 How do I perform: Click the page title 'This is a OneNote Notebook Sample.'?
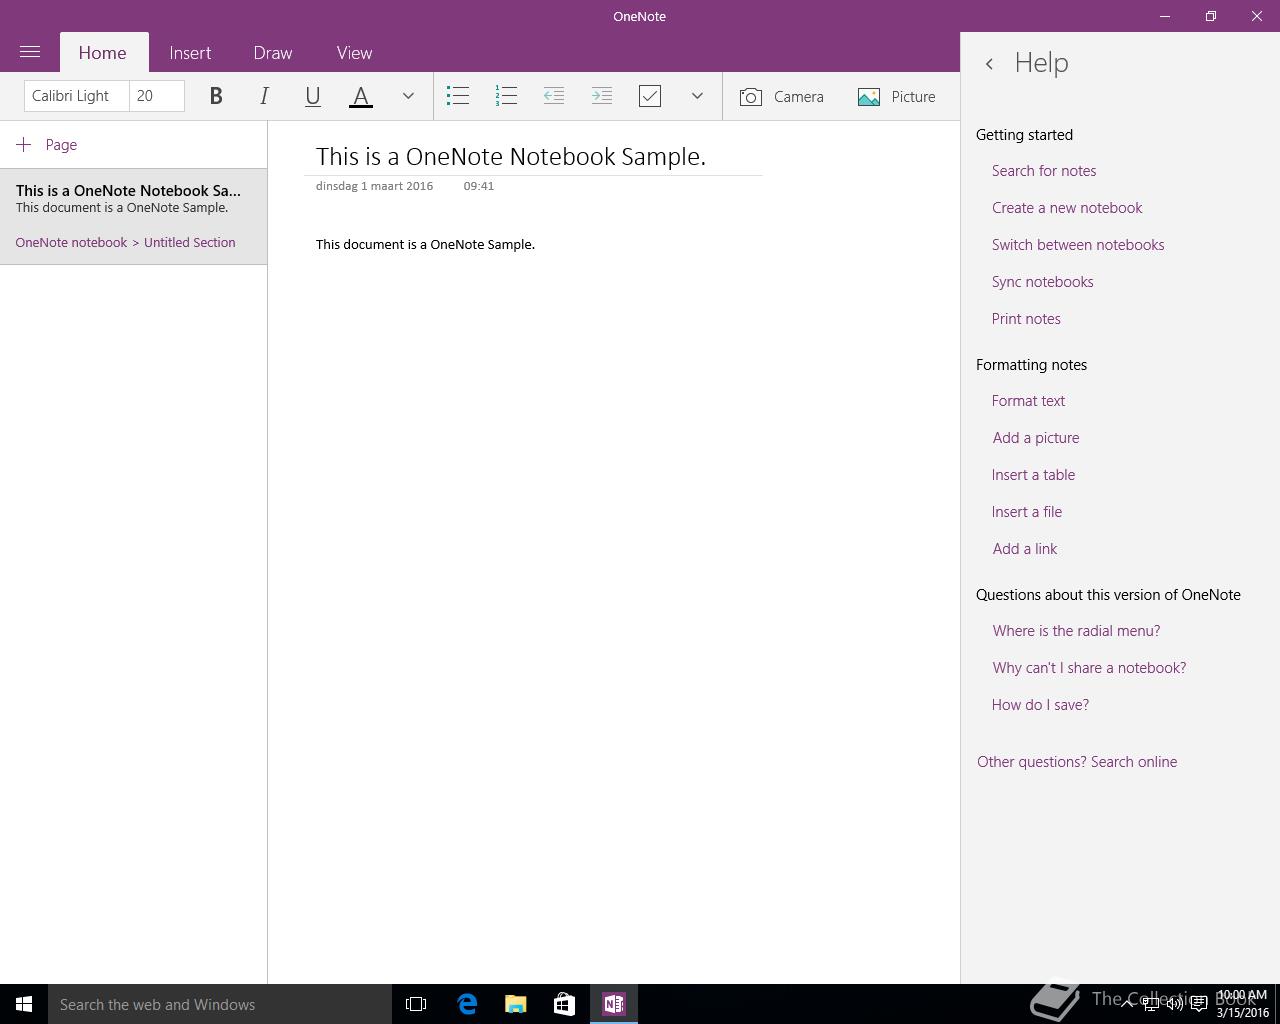click(x=511, y=157)
